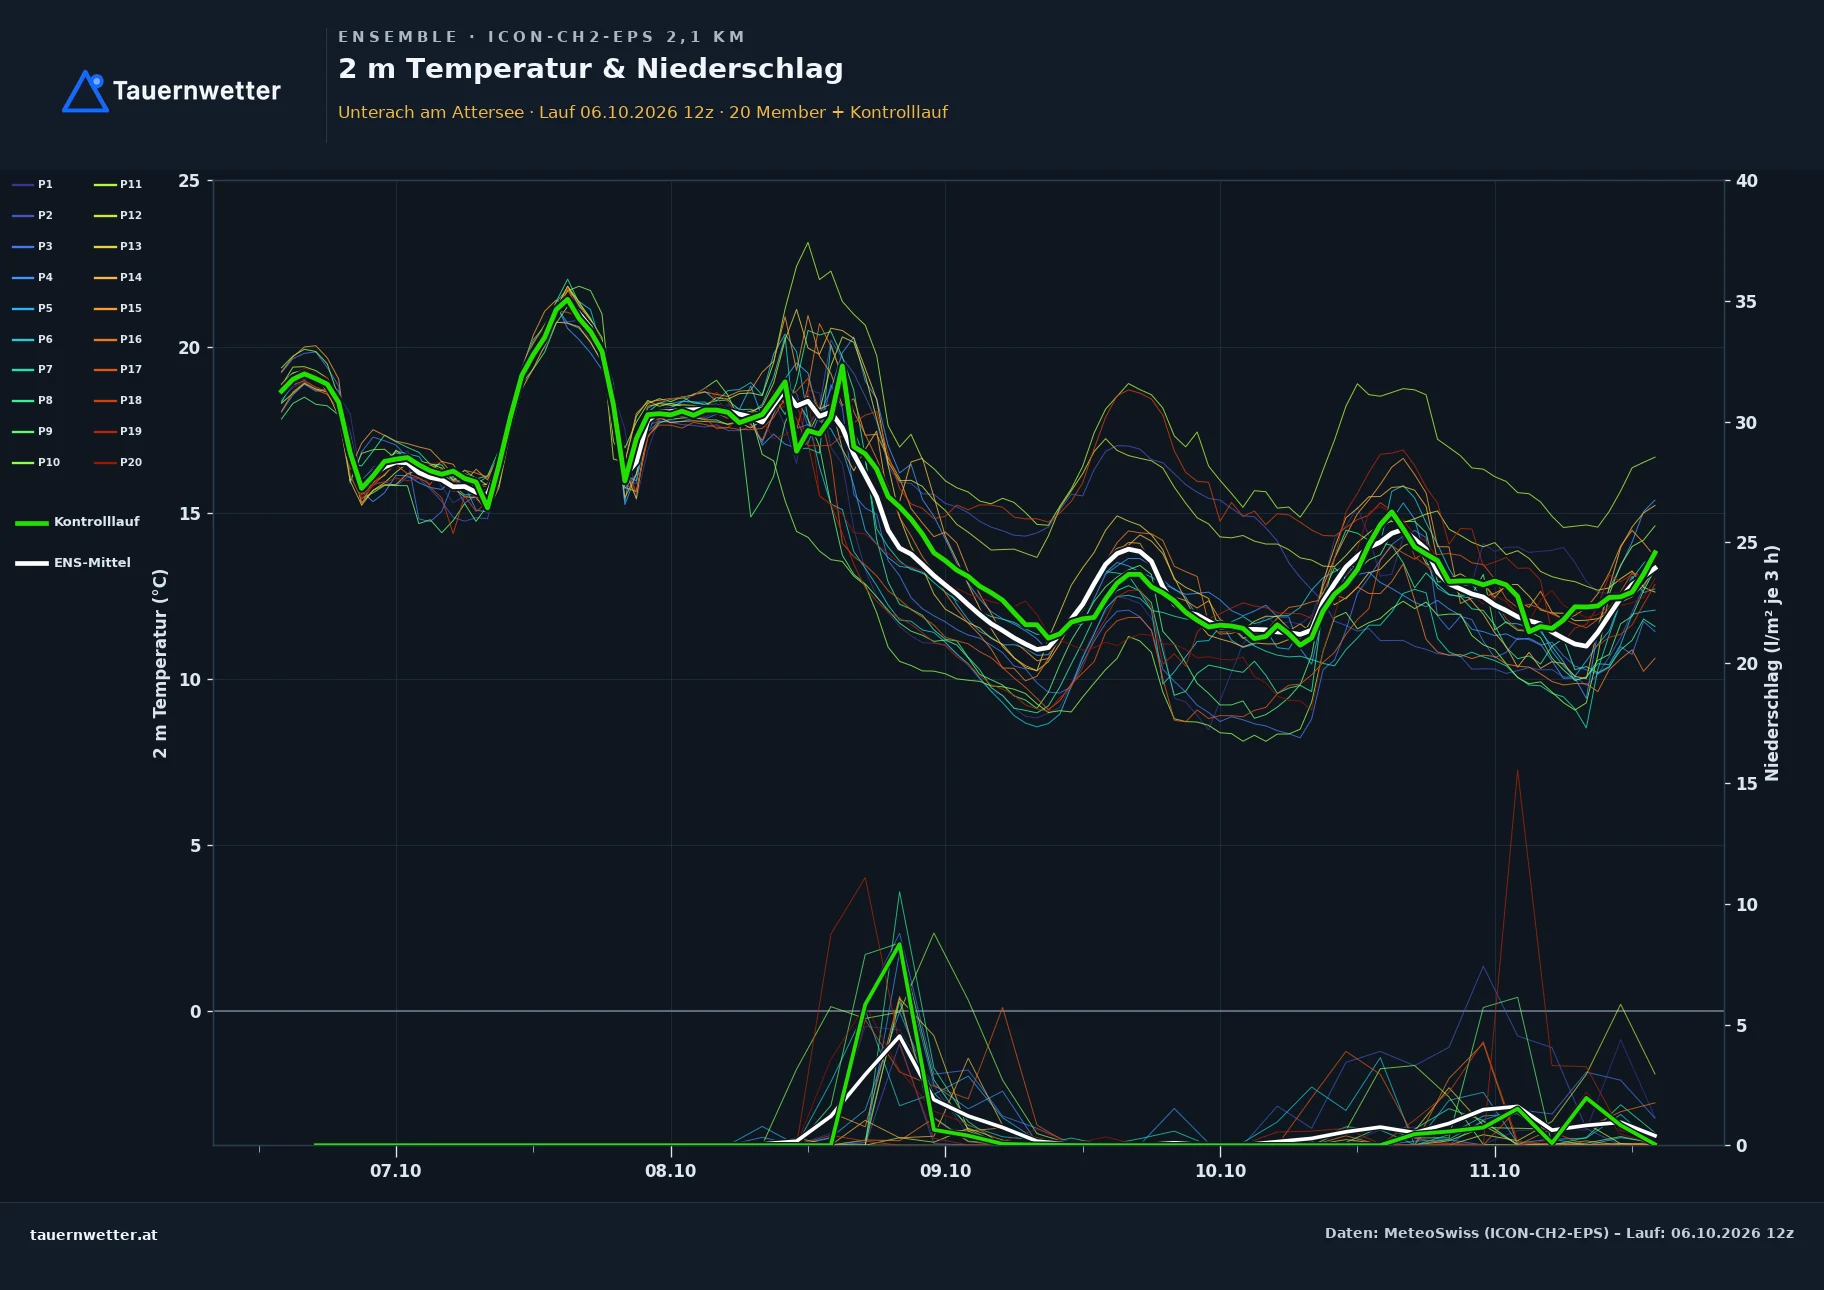Click the 11.10 date axis label

(1494, 1171)
